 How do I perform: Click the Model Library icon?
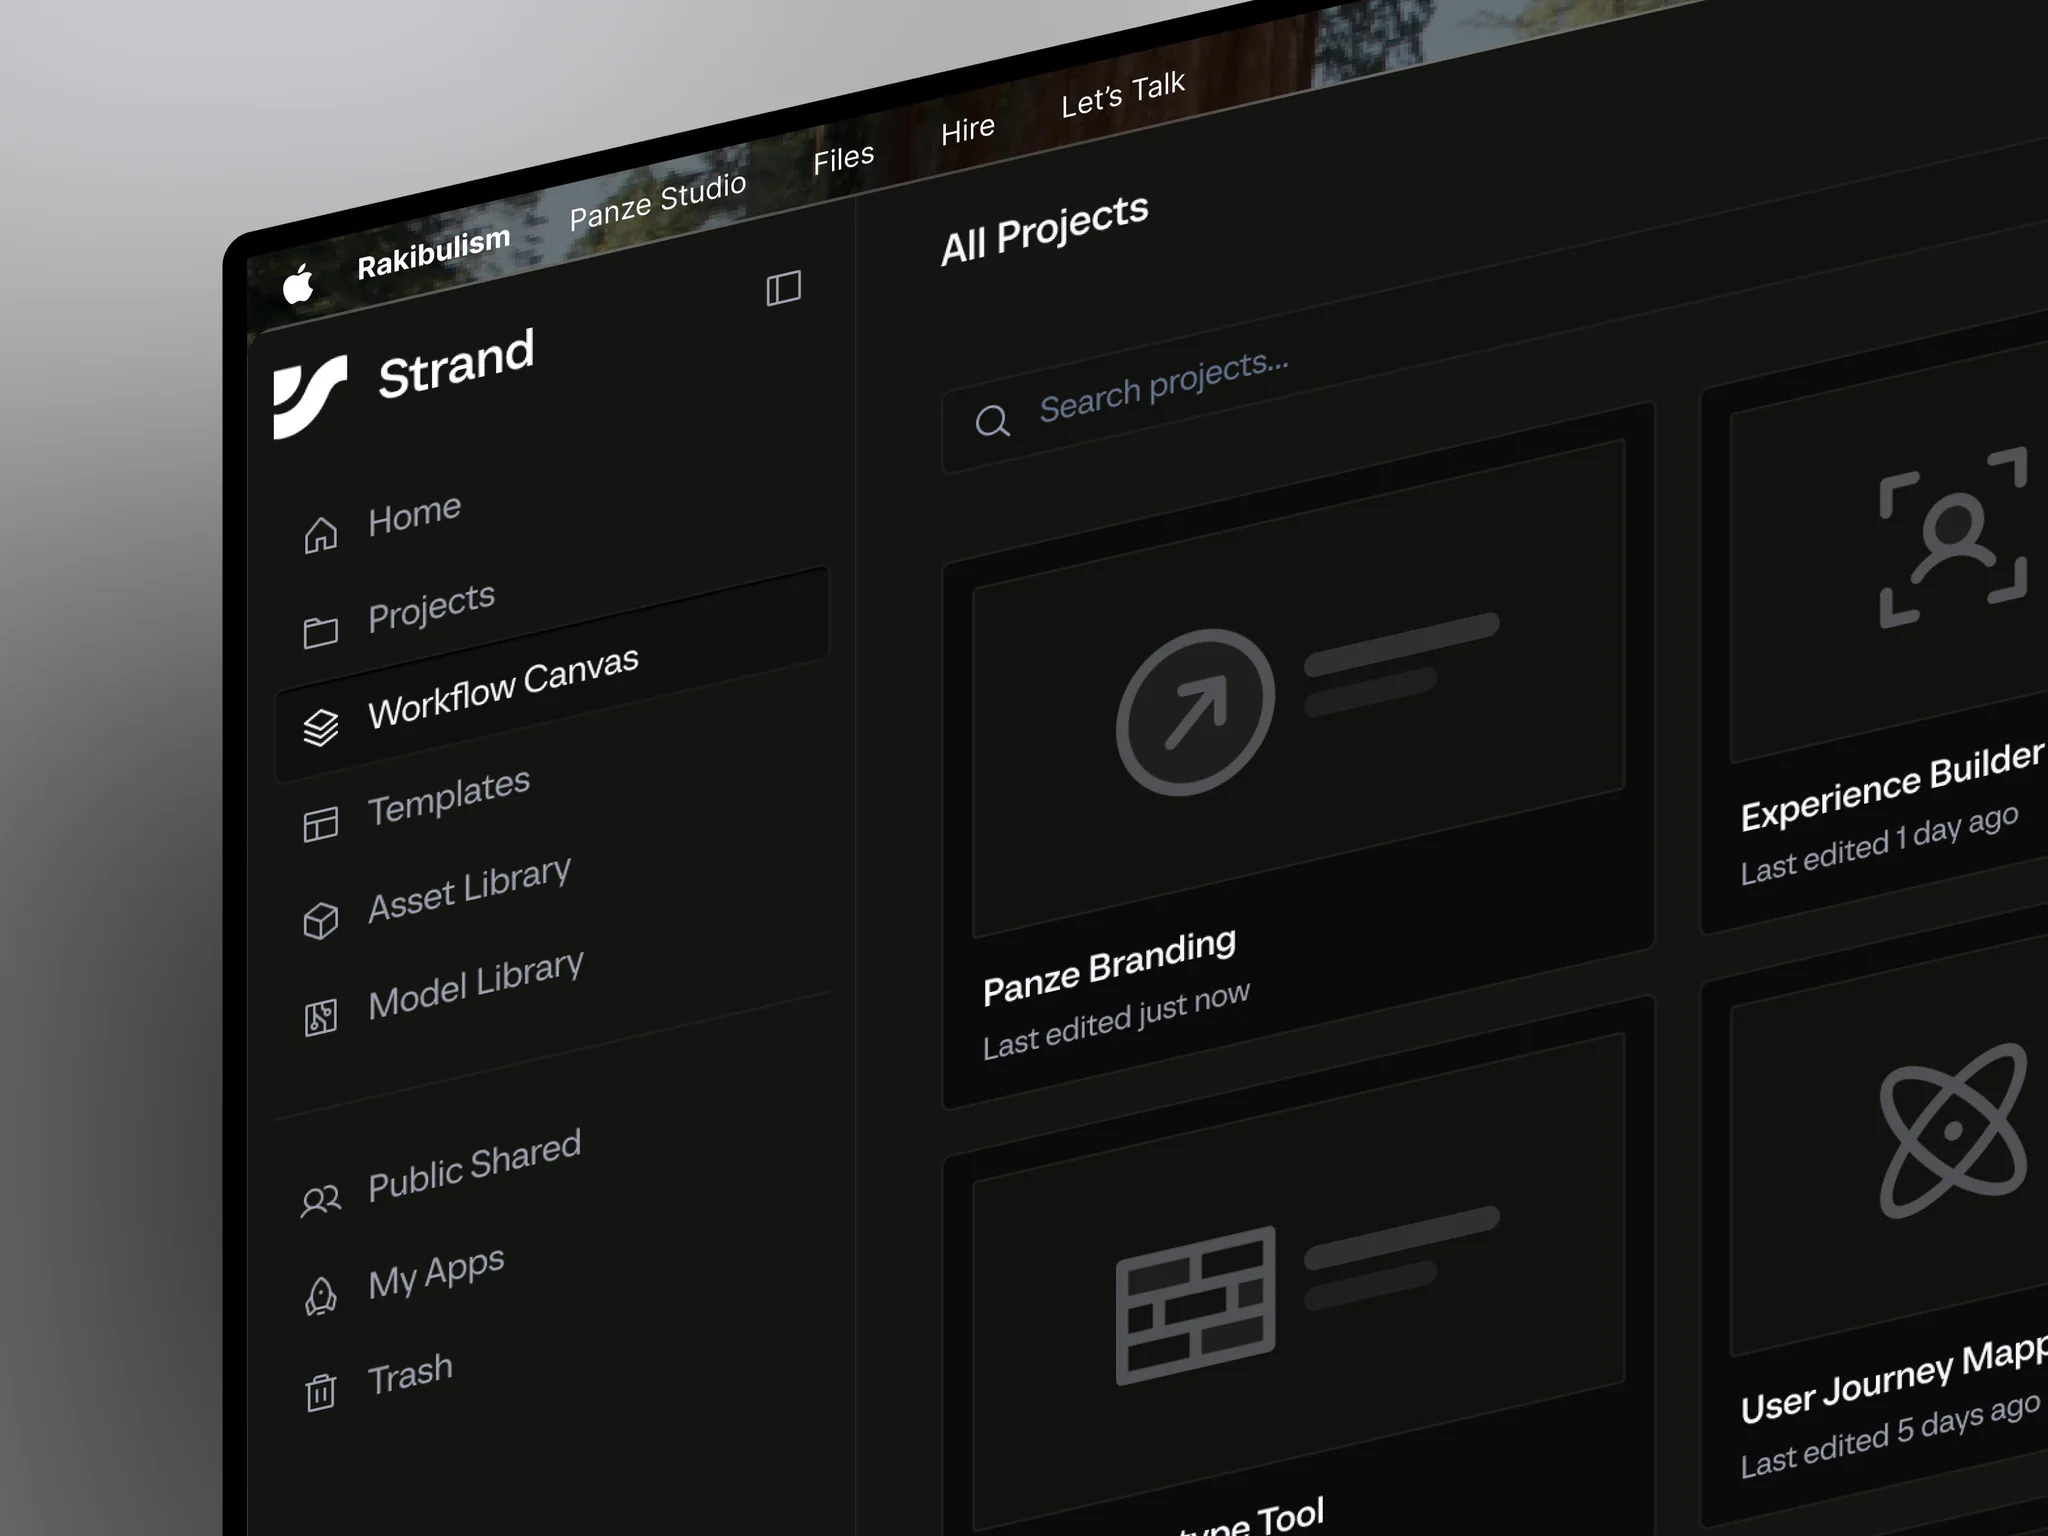[320, 1018]
